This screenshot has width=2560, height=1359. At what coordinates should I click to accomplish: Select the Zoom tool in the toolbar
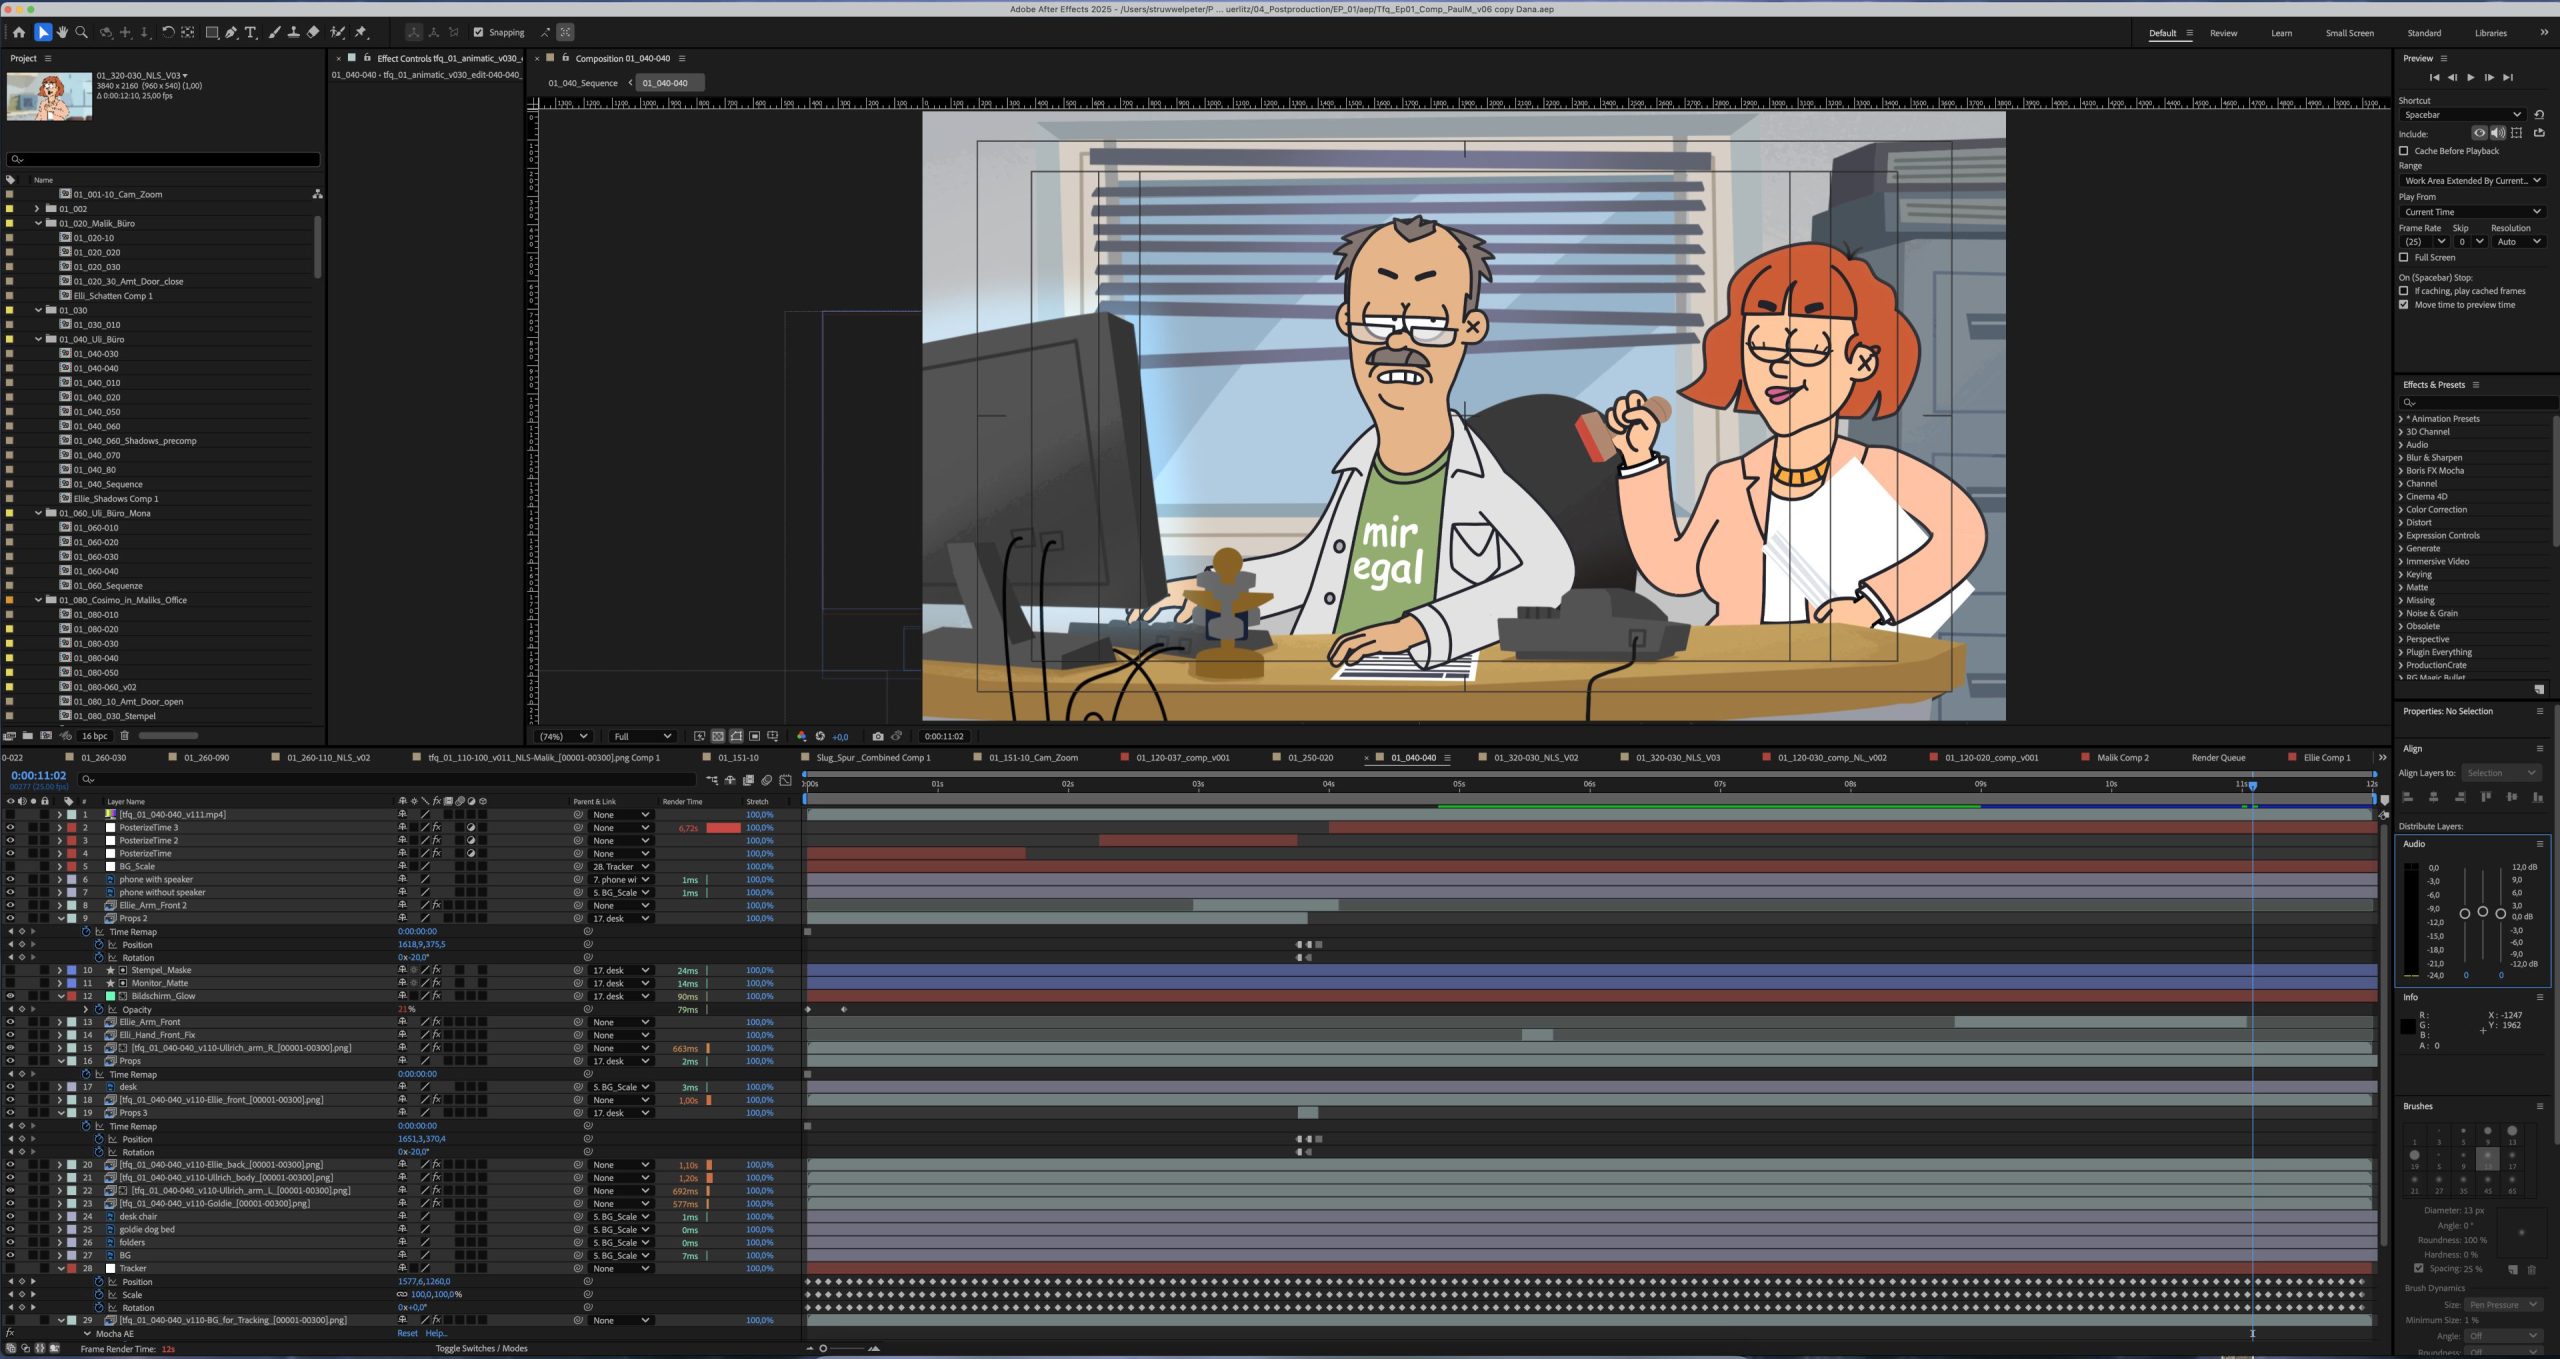pyautogui.click(x=81, y=32)
